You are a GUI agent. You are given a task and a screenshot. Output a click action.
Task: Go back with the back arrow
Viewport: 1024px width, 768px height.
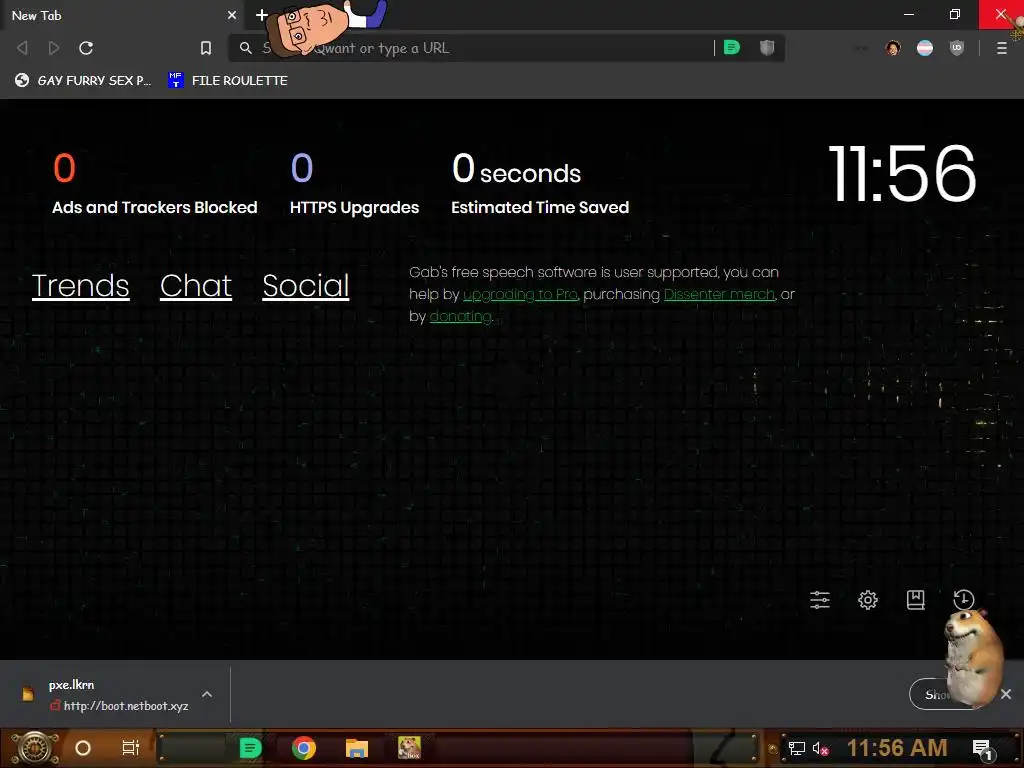pyautogui.click(x=22, y=48)
